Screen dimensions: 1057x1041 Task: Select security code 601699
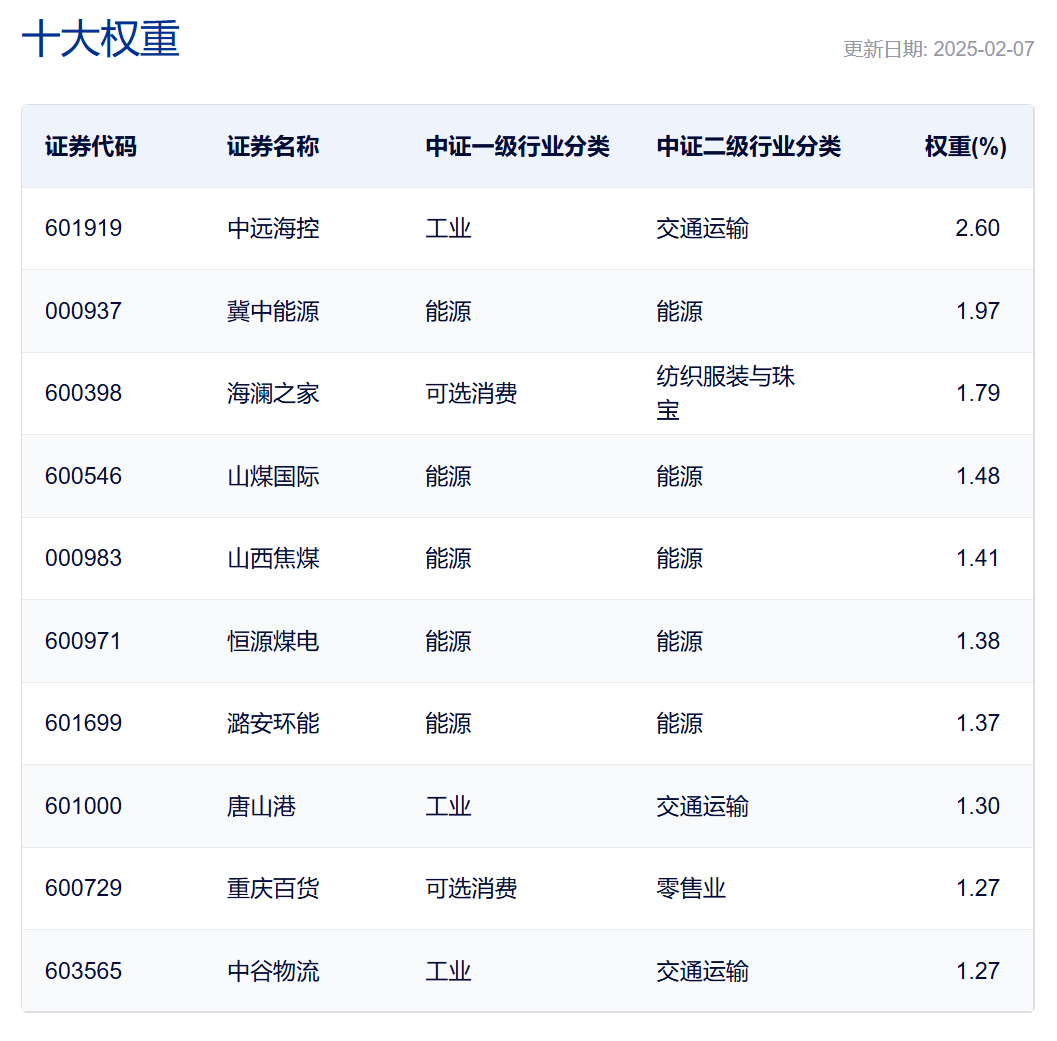coord(84,723)
